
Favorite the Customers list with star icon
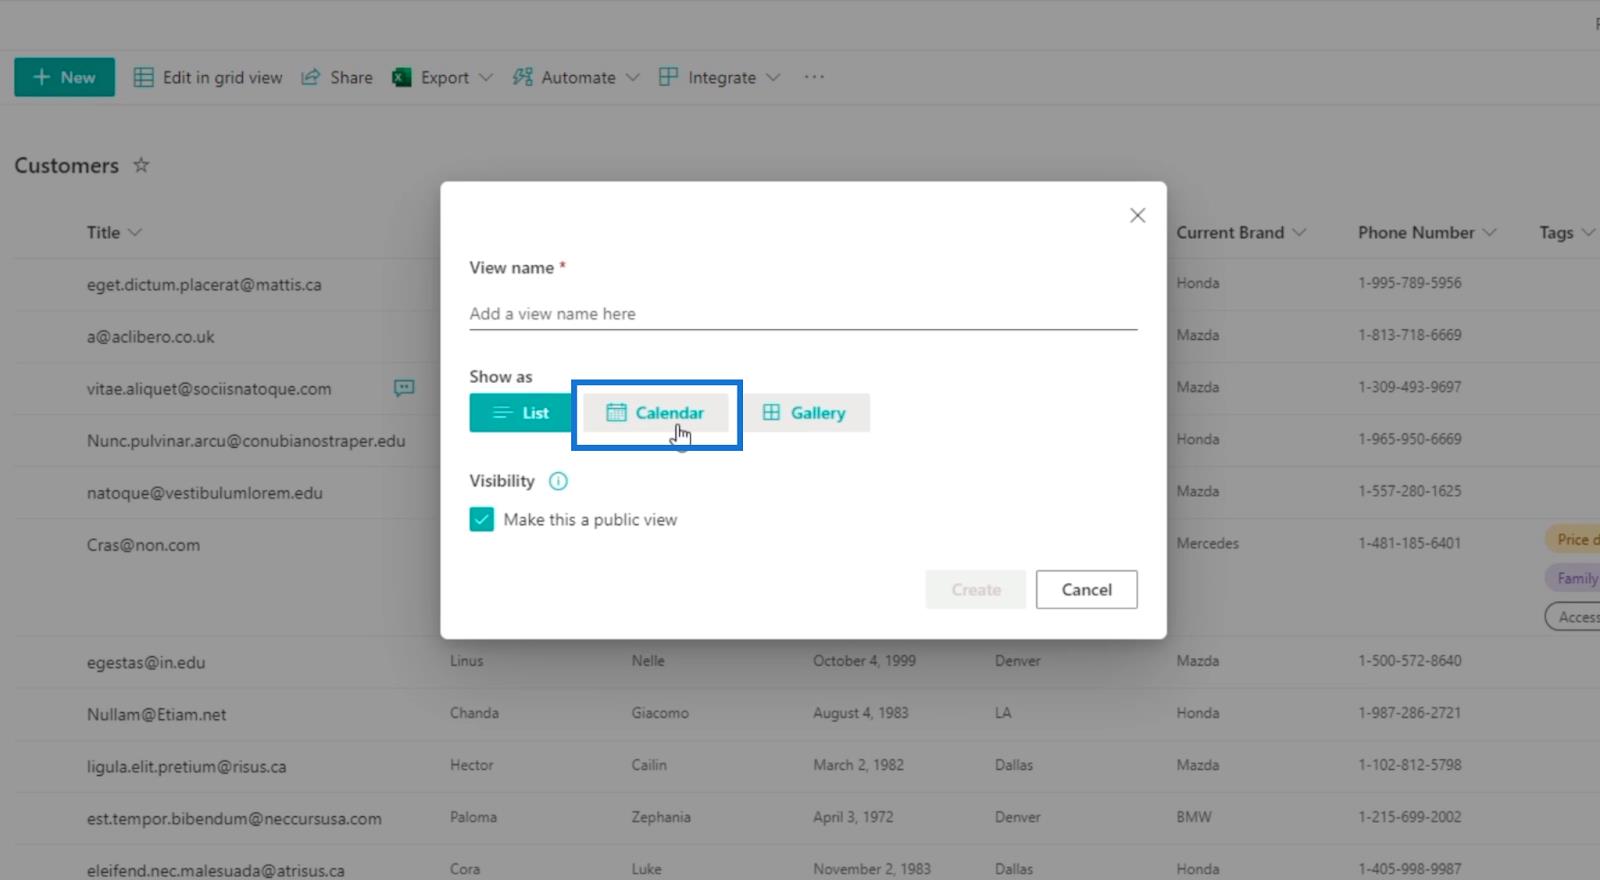(141, 165)
